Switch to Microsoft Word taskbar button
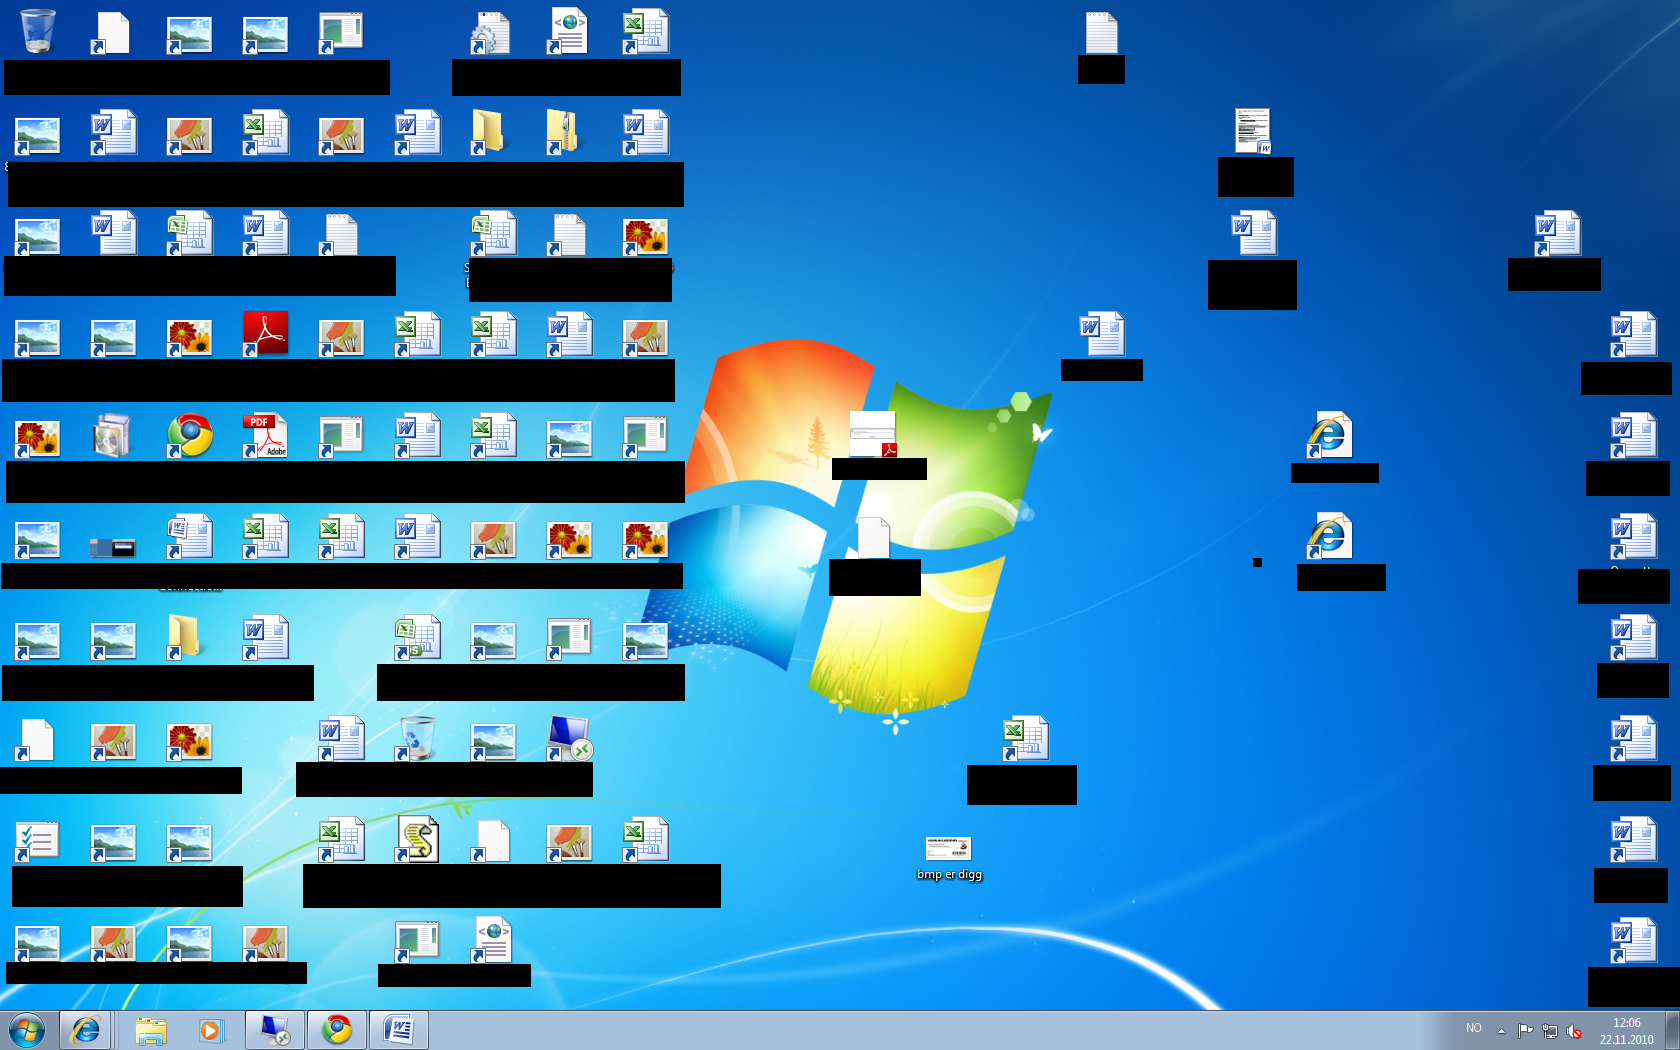 pos(399,1030)
